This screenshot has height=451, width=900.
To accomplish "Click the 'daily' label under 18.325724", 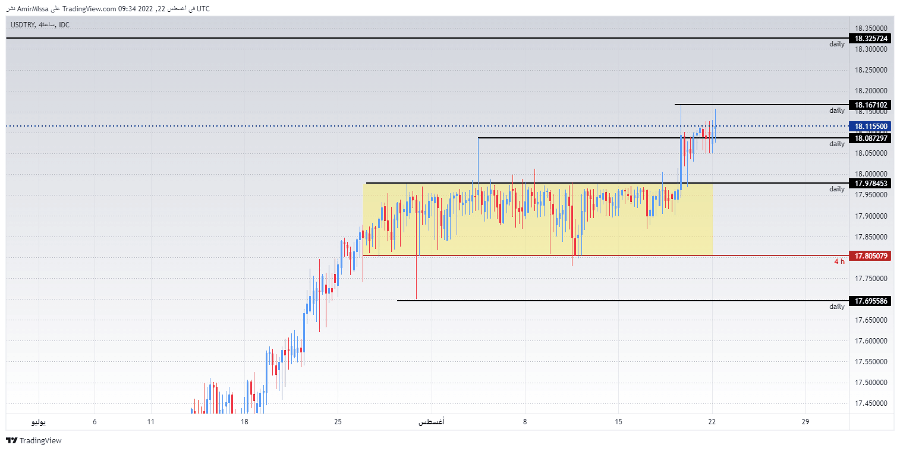I will pos(837,44).
